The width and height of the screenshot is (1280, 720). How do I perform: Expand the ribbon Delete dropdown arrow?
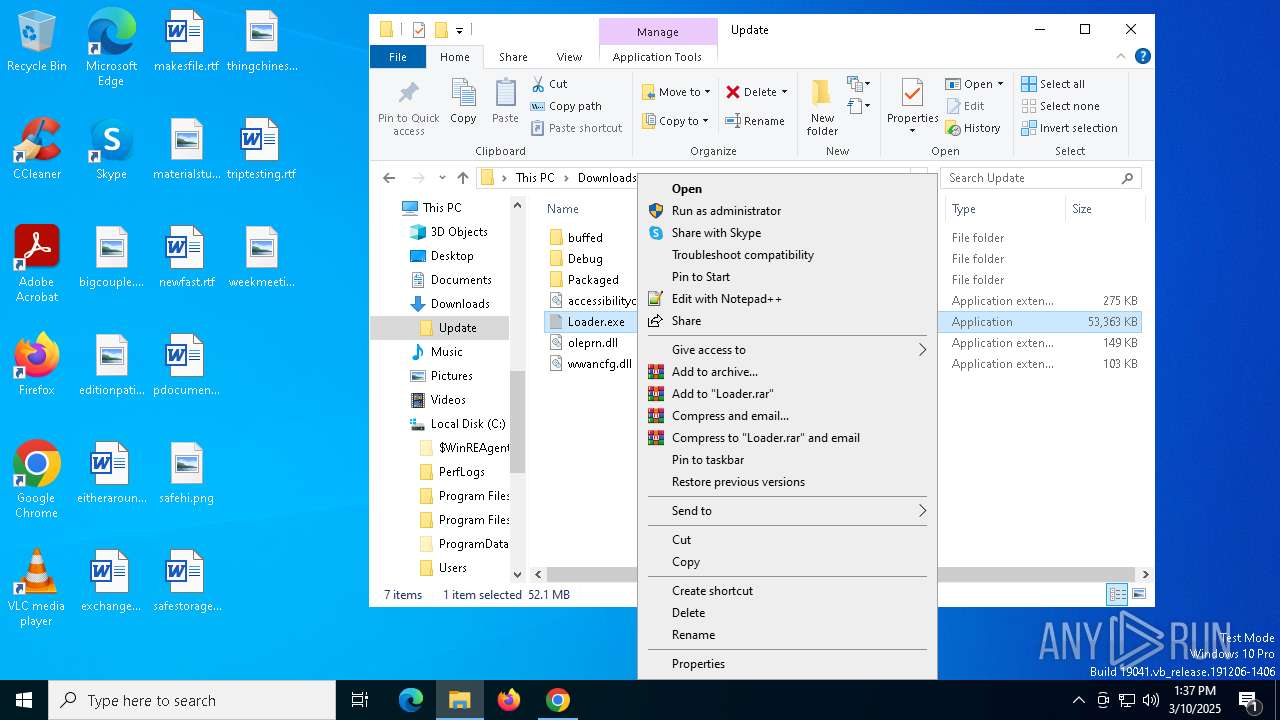pyautogui.click(x=784, y=92)
